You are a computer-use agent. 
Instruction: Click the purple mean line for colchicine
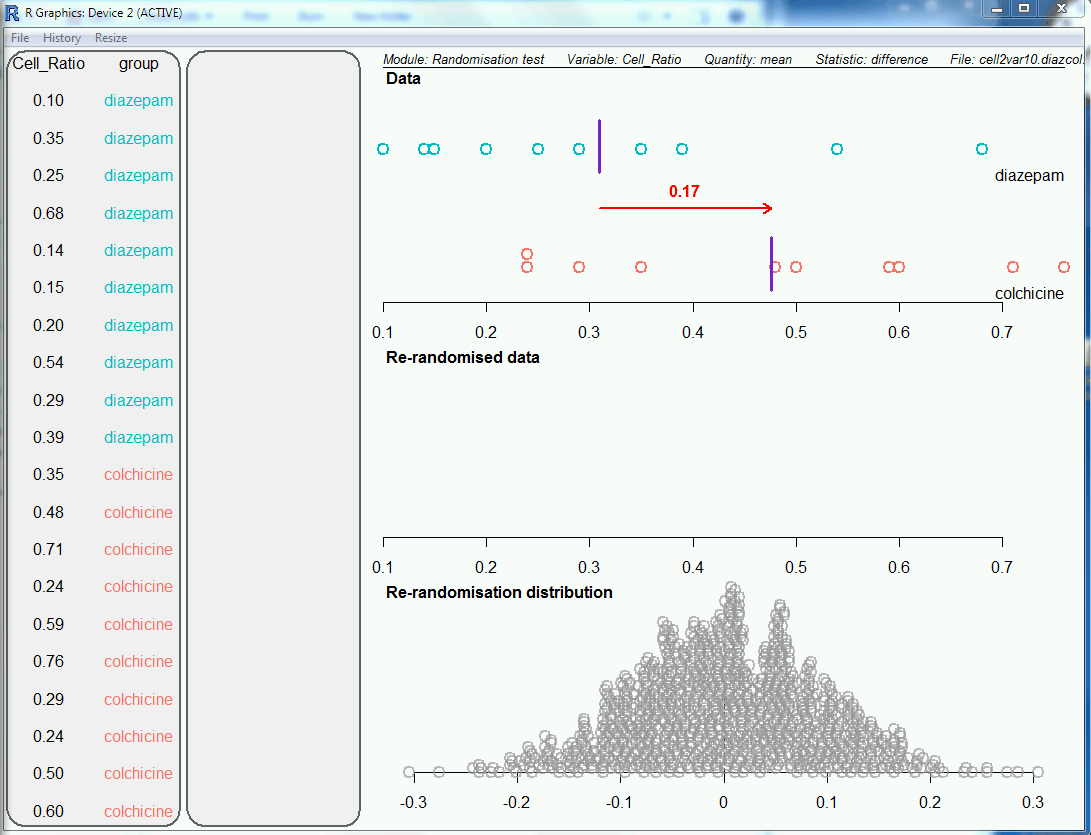pyautogui.click(x=771, y=264)
